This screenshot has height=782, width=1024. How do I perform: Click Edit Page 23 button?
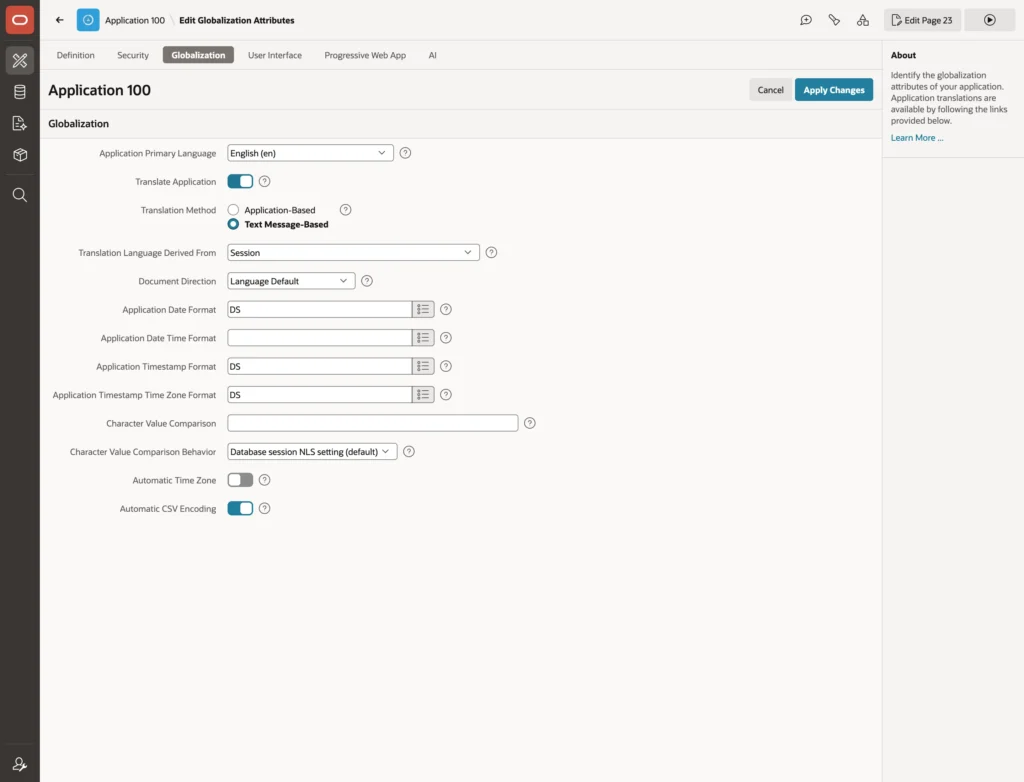[x=922, y=20]
